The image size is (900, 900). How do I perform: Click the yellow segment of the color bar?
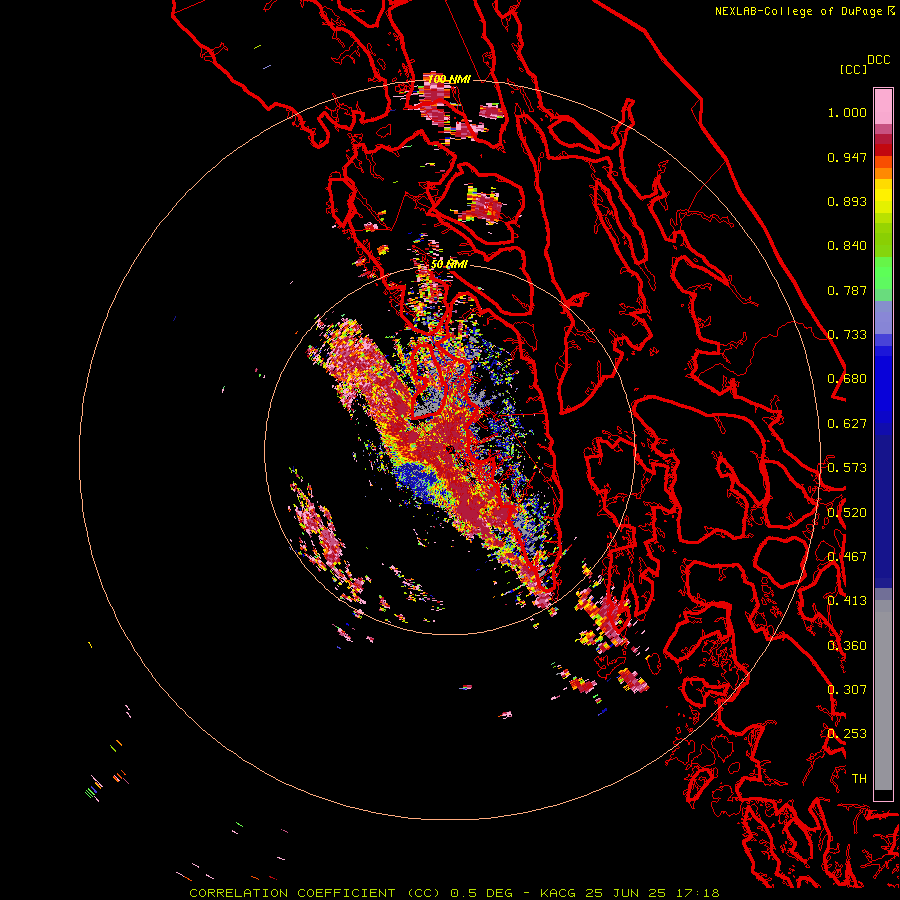tap(883, 197)
